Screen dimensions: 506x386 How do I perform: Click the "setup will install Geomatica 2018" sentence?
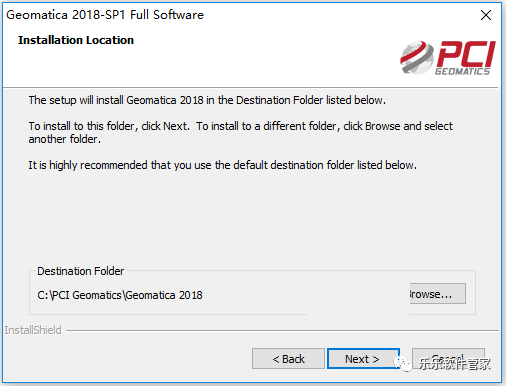[207, 100]
